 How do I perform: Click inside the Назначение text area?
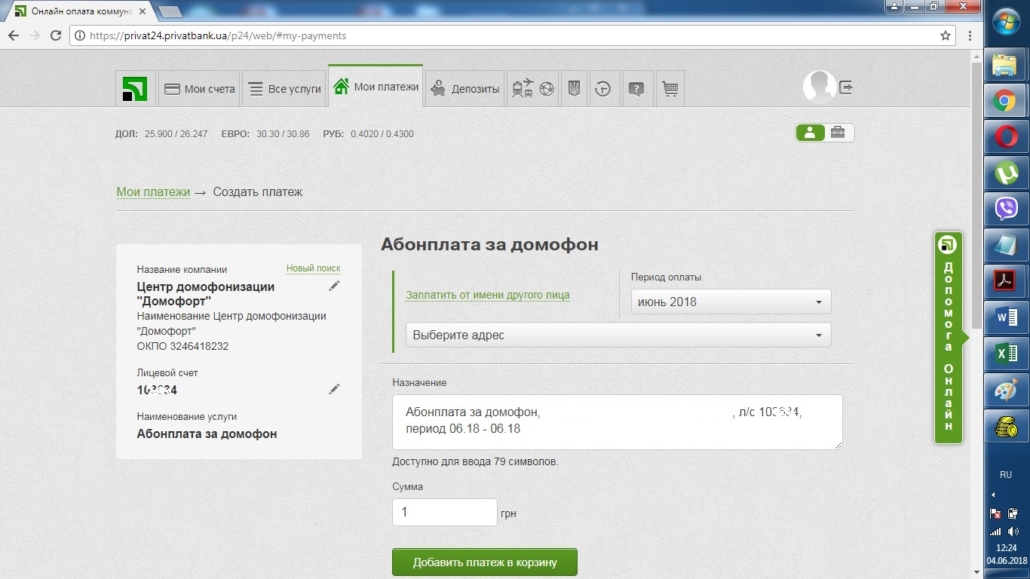(x=617, y=422)
